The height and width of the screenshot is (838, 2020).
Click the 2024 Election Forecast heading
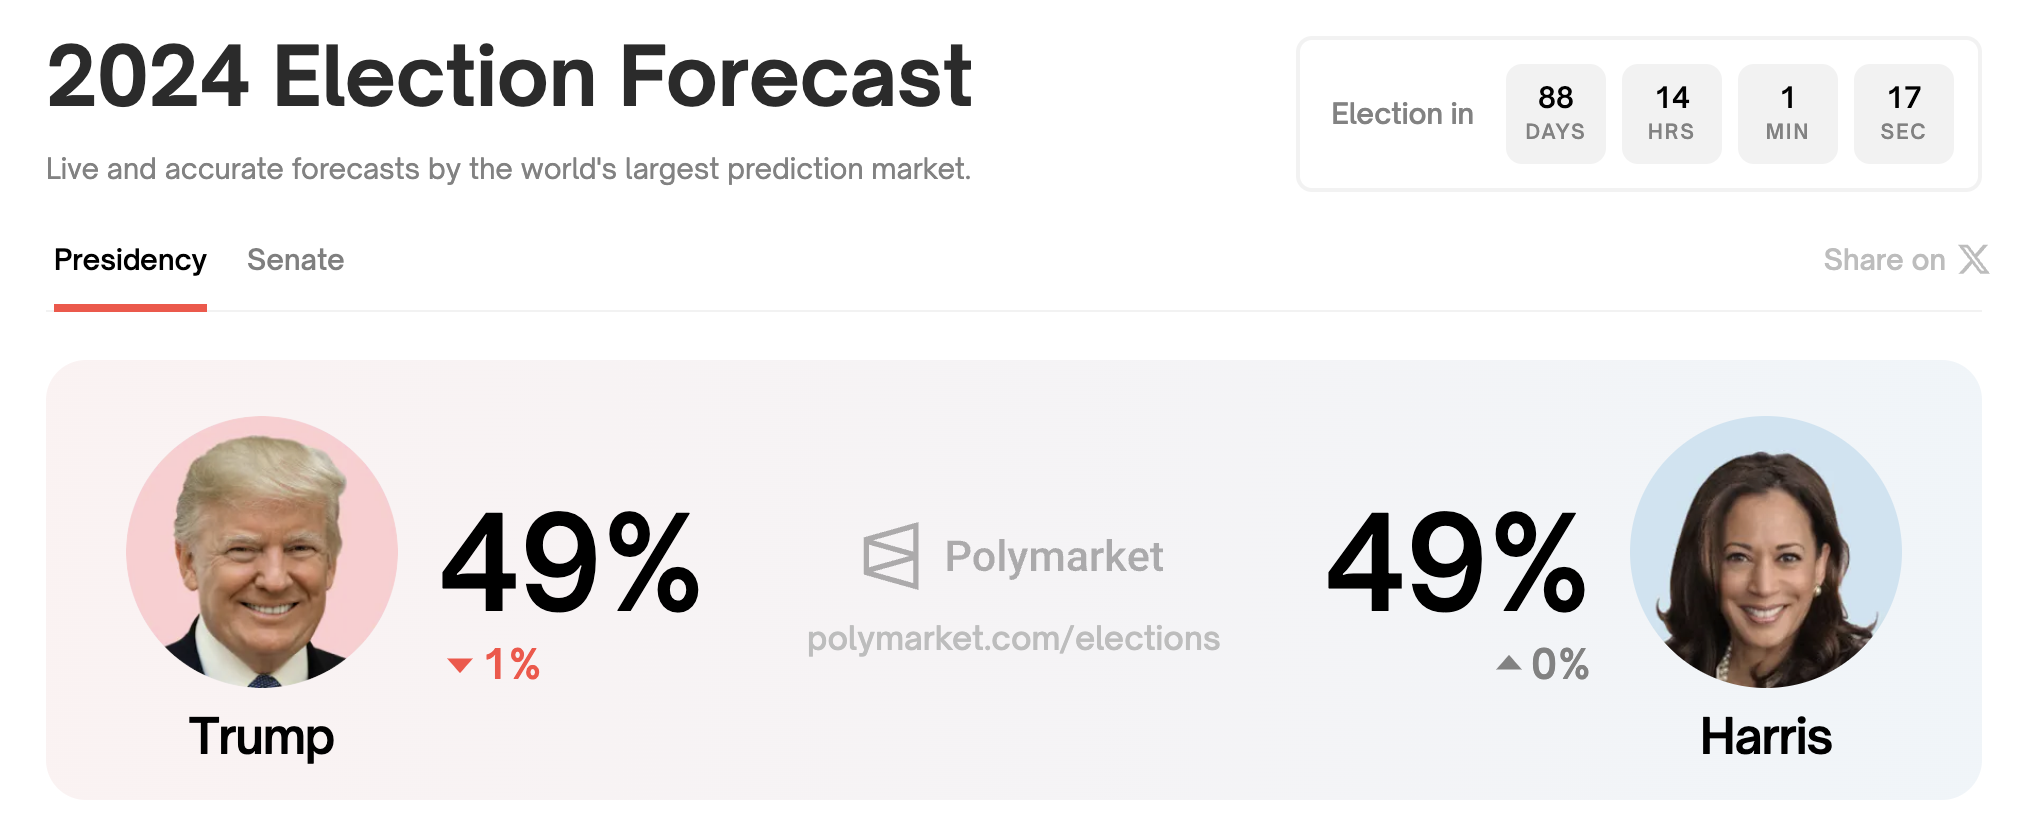[x=509, y=77]
